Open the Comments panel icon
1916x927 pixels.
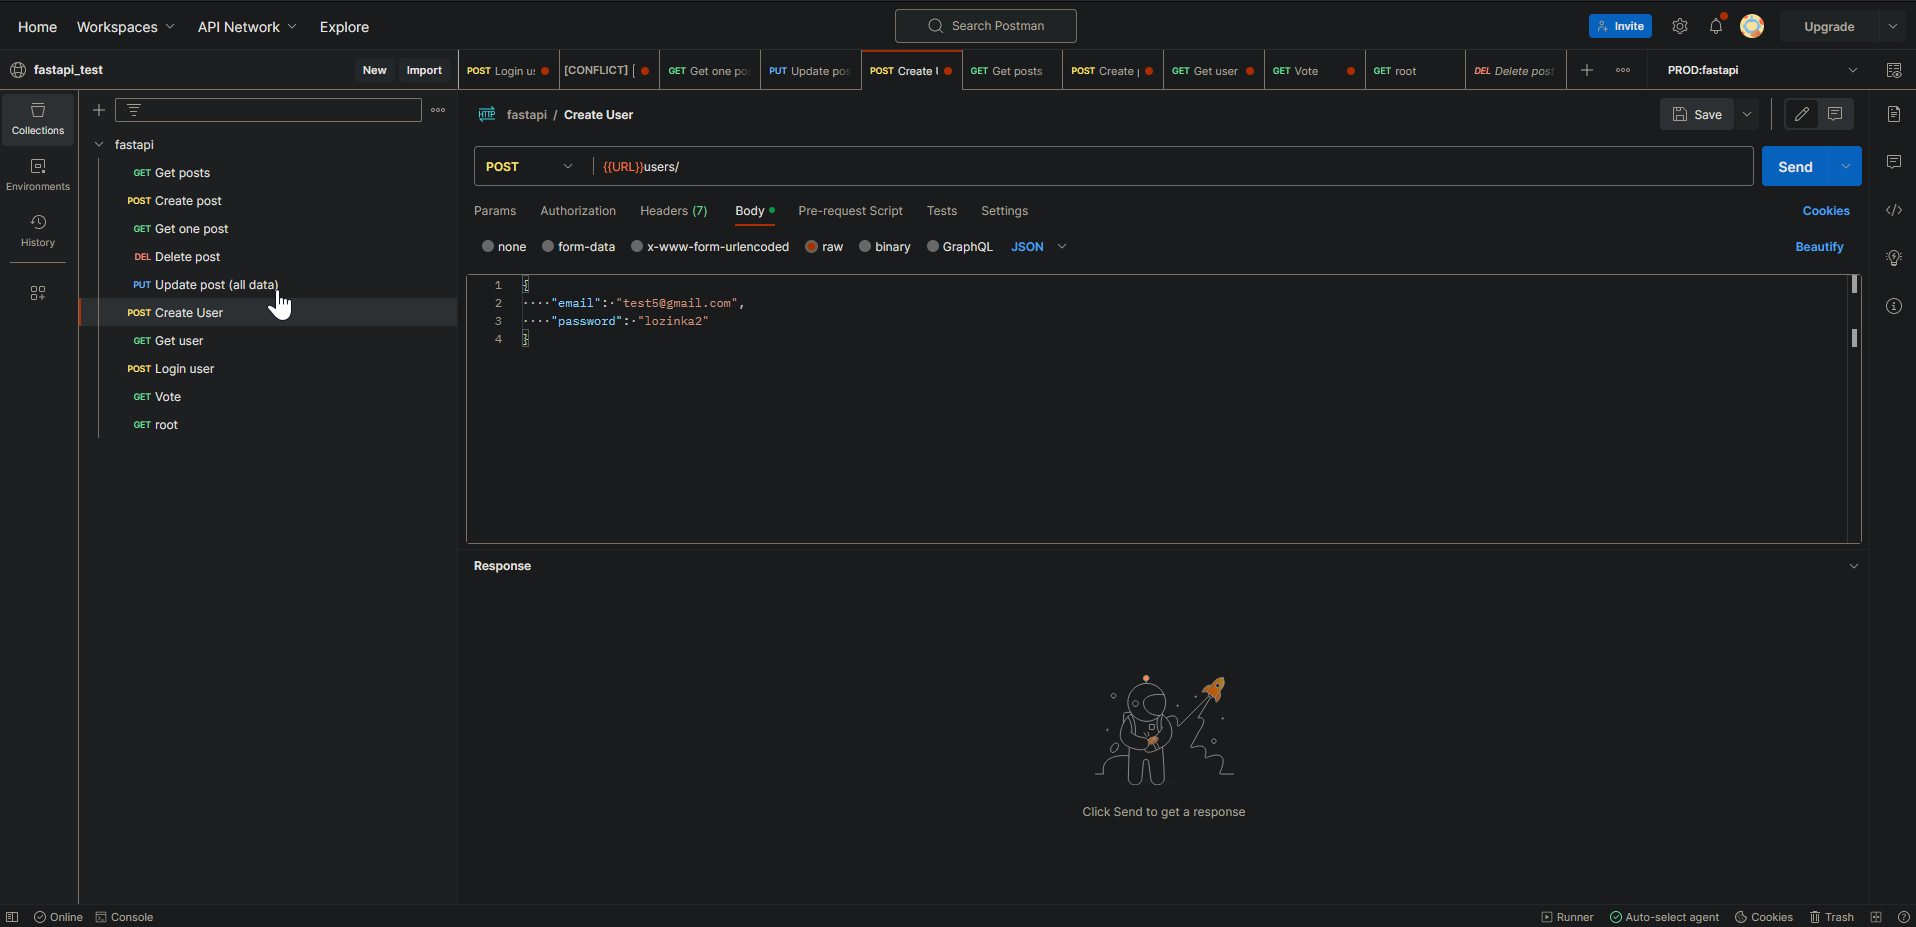click(x=1893, y=162)
